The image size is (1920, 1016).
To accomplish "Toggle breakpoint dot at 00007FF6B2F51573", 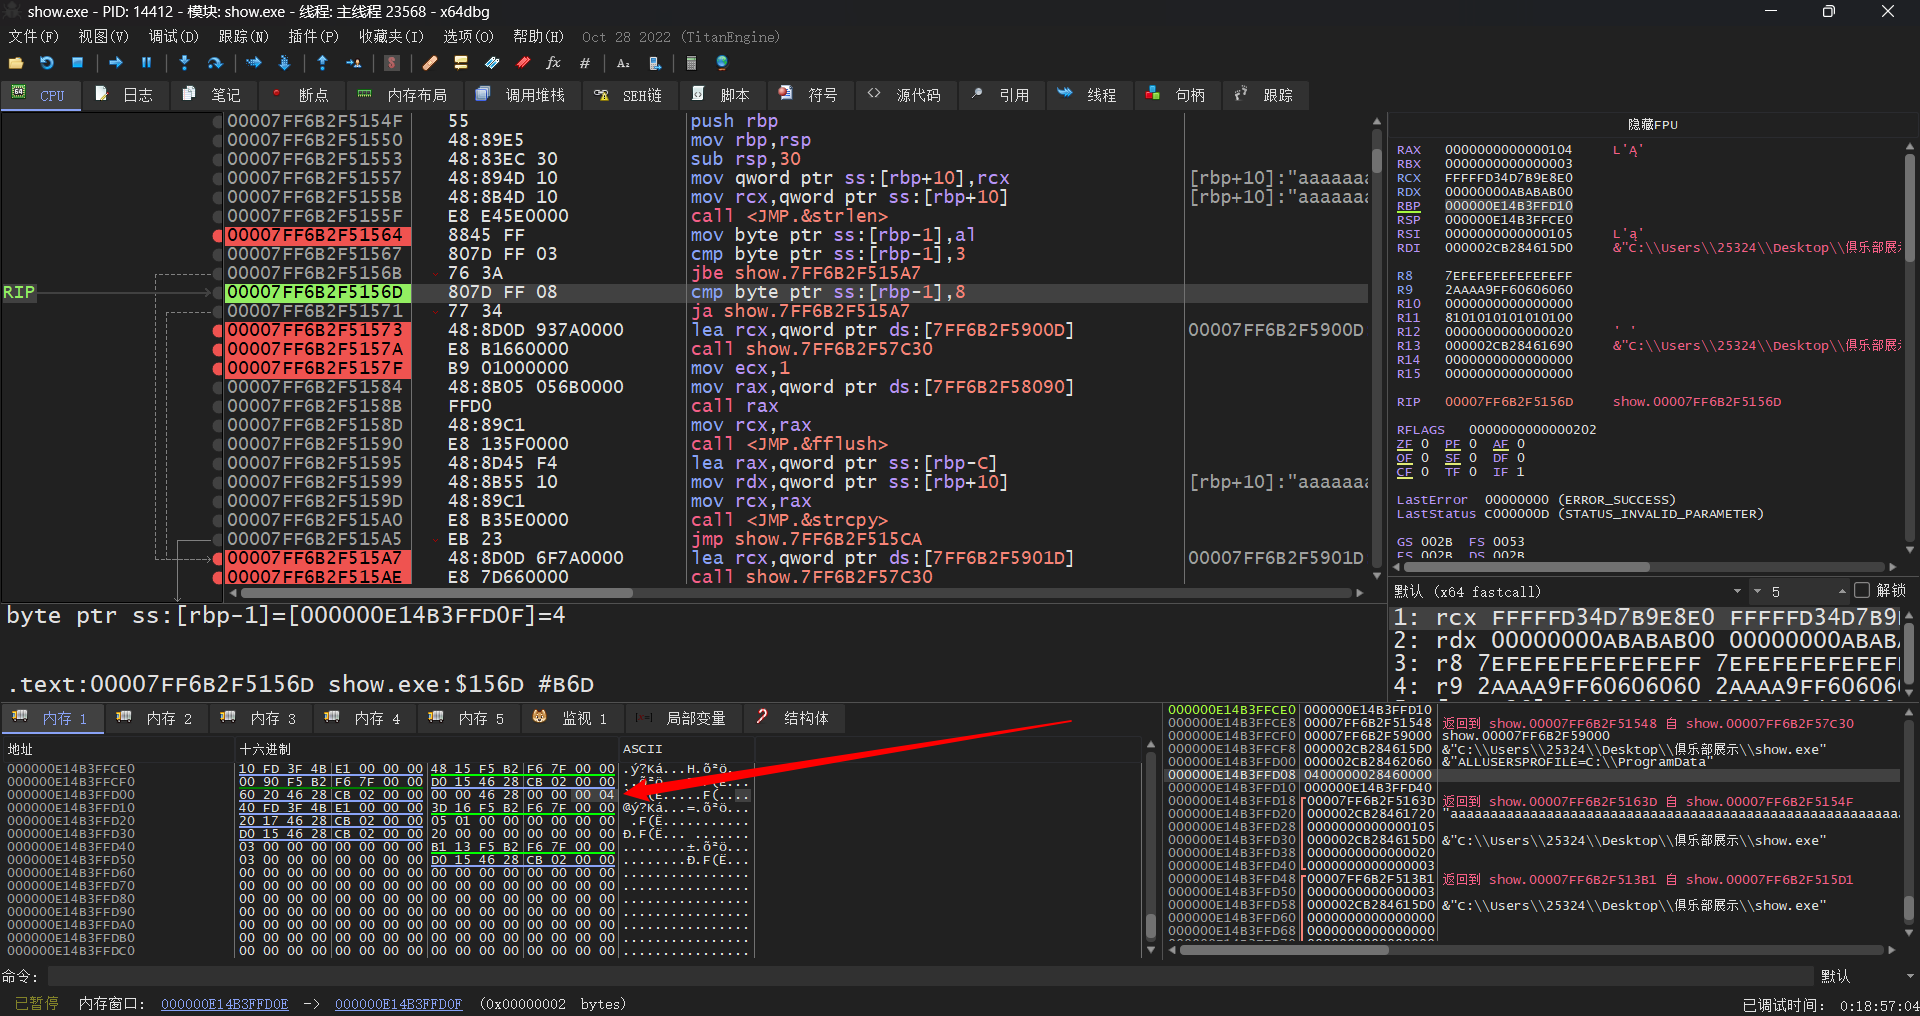I will pos(217,331).
